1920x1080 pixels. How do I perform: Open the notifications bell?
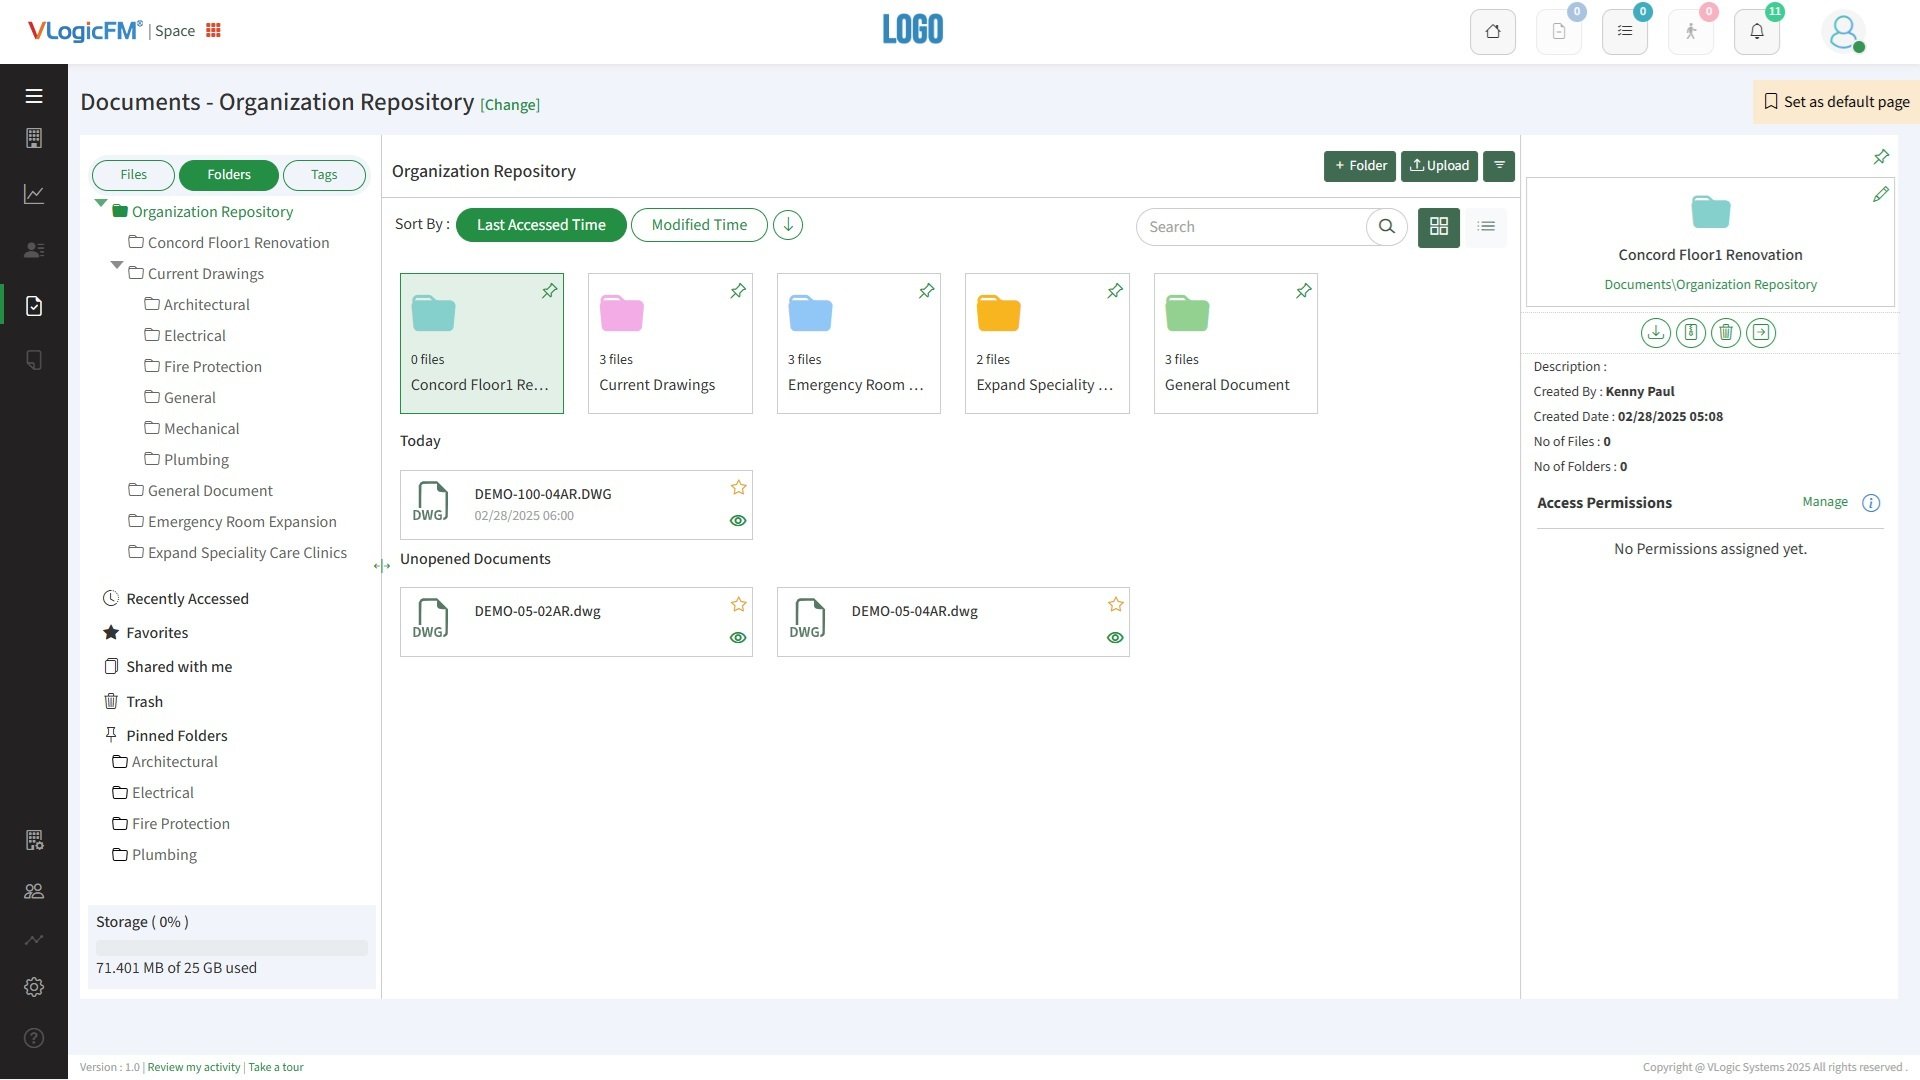click(x=1756, y=32)
